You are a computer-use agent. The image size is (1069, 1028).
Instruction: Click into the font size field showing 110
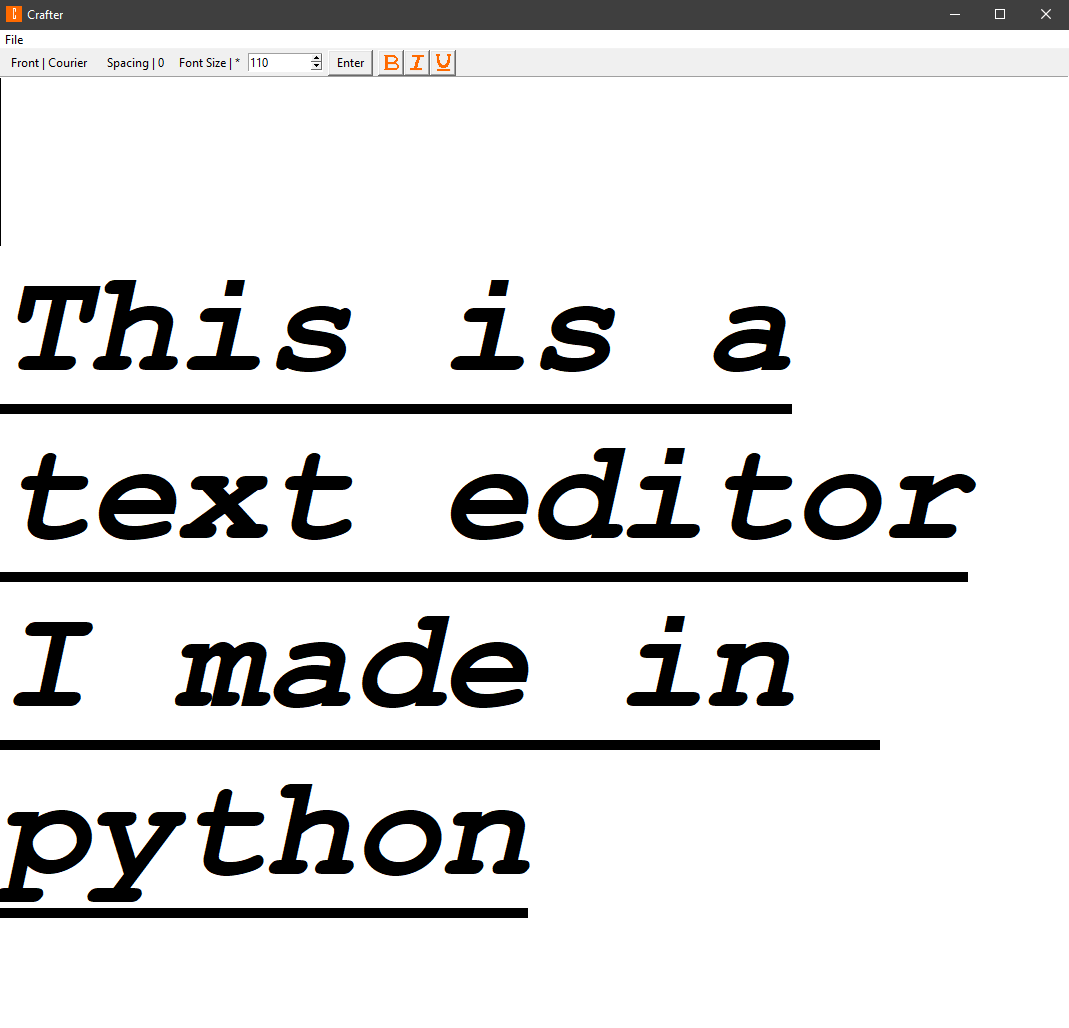[x=280, y=63]
